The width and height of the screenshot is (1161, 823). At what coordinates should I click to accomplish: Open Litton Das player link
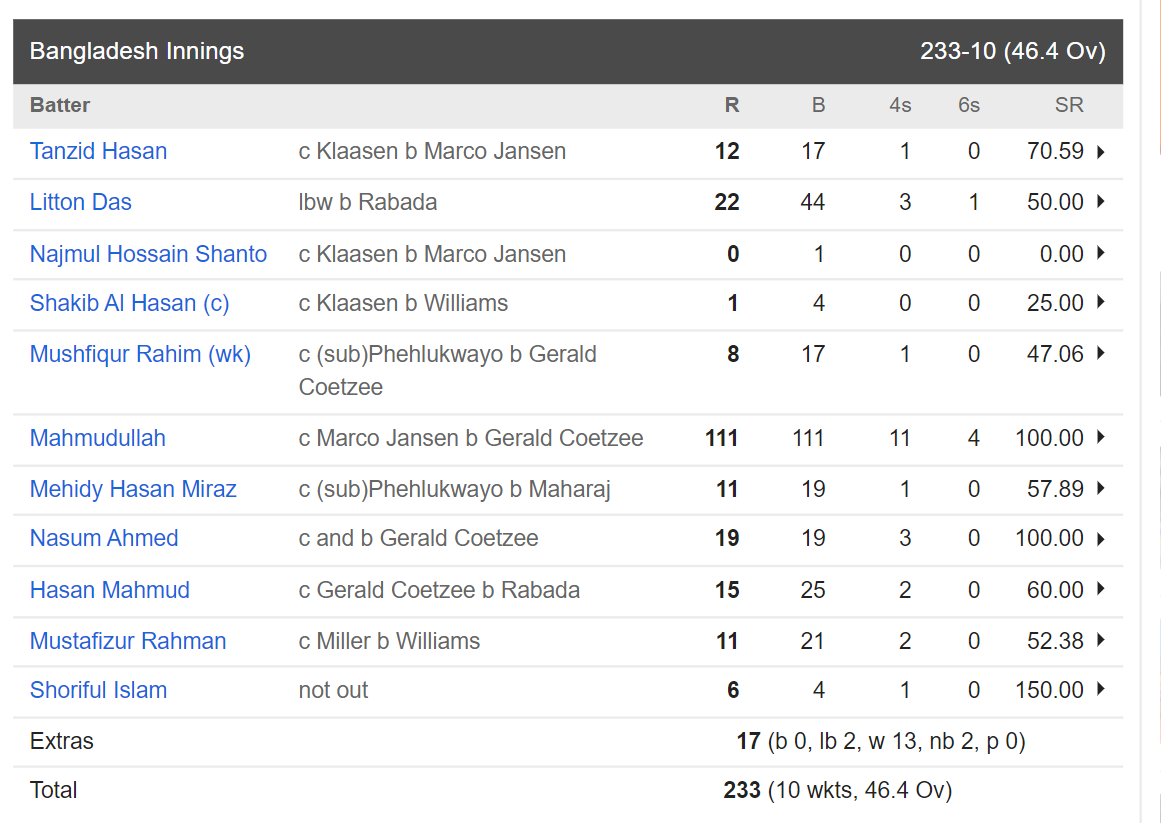(x=81, y=202)
